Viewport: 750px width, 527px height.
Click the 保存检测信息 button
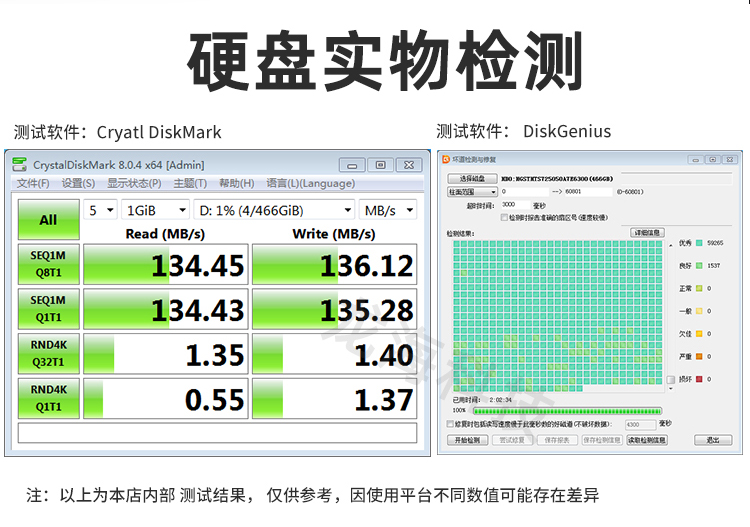(601, 440)
